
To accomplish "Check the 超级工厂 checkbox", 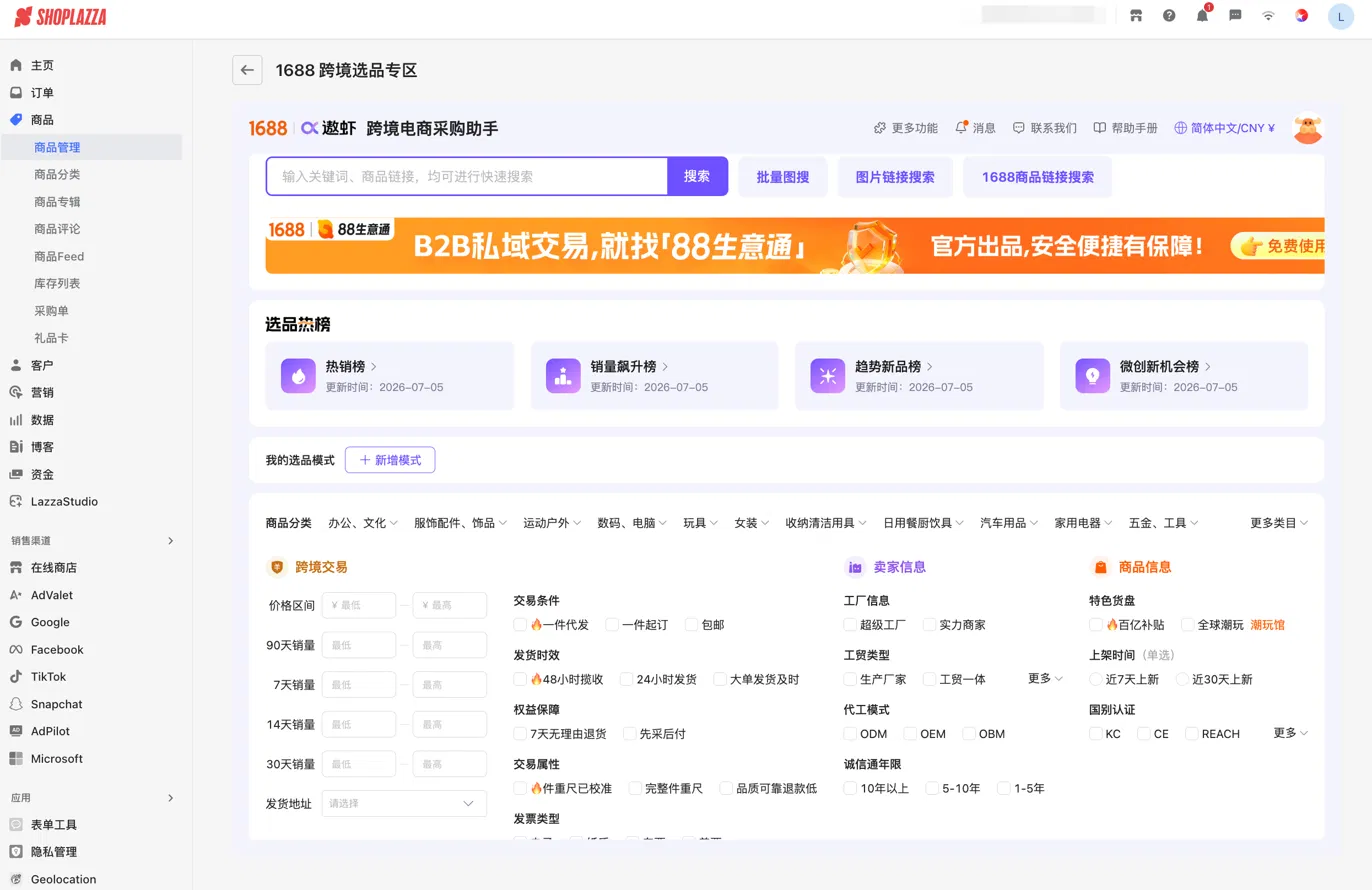I will (x=851, y=624).
